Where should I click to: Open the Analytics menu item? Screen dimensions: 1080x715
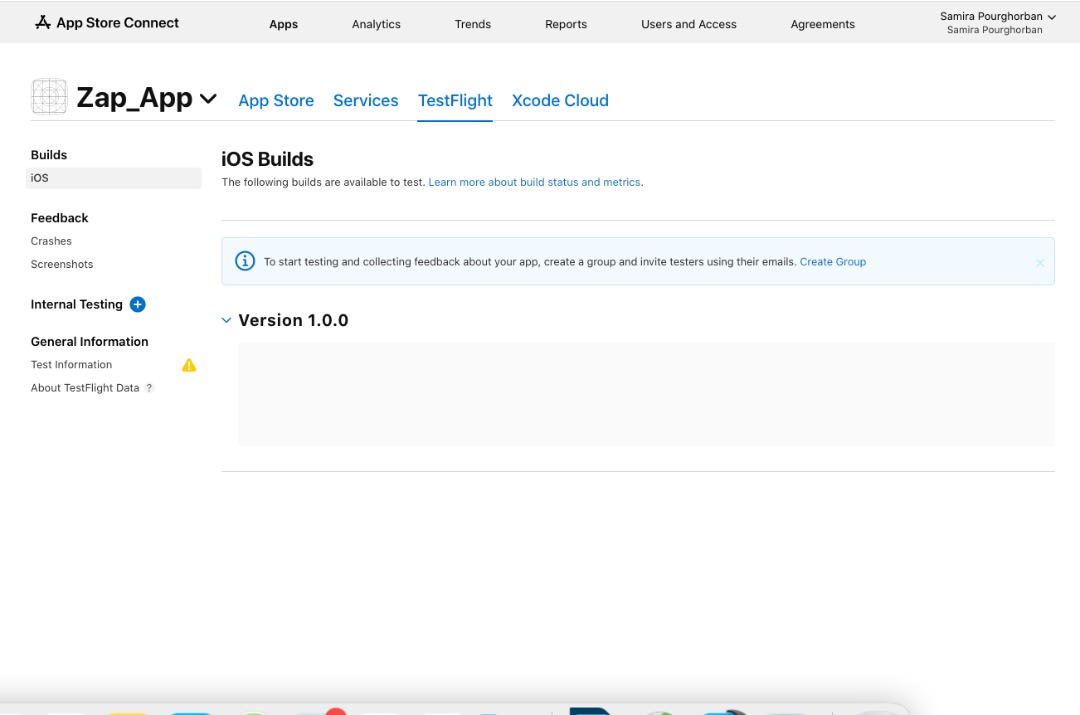376,24
